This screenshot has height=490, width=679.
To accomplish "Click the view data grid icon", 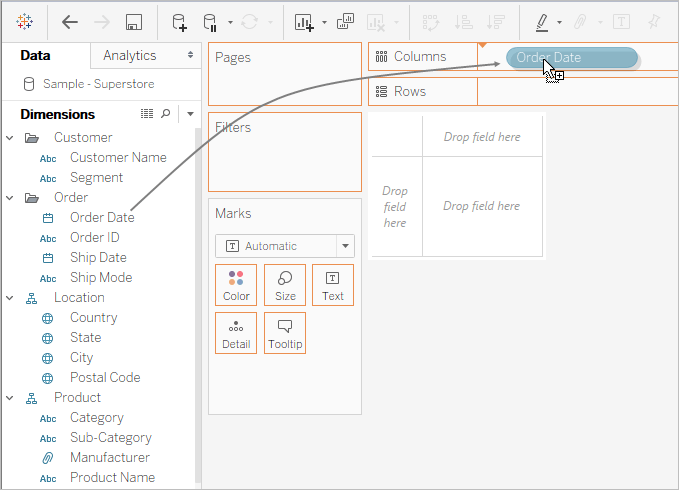I will (x=147, y=114).
